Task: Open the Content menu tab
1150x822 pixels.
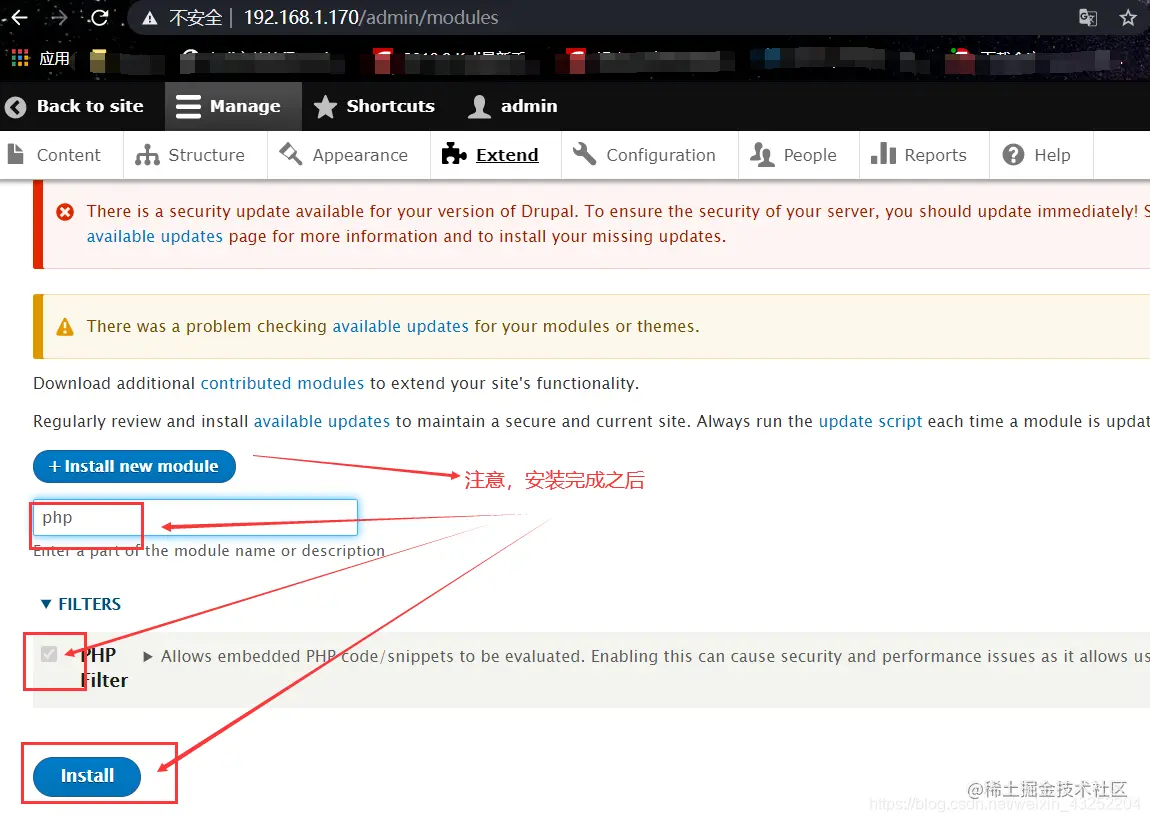Action: tap(62, 155)
